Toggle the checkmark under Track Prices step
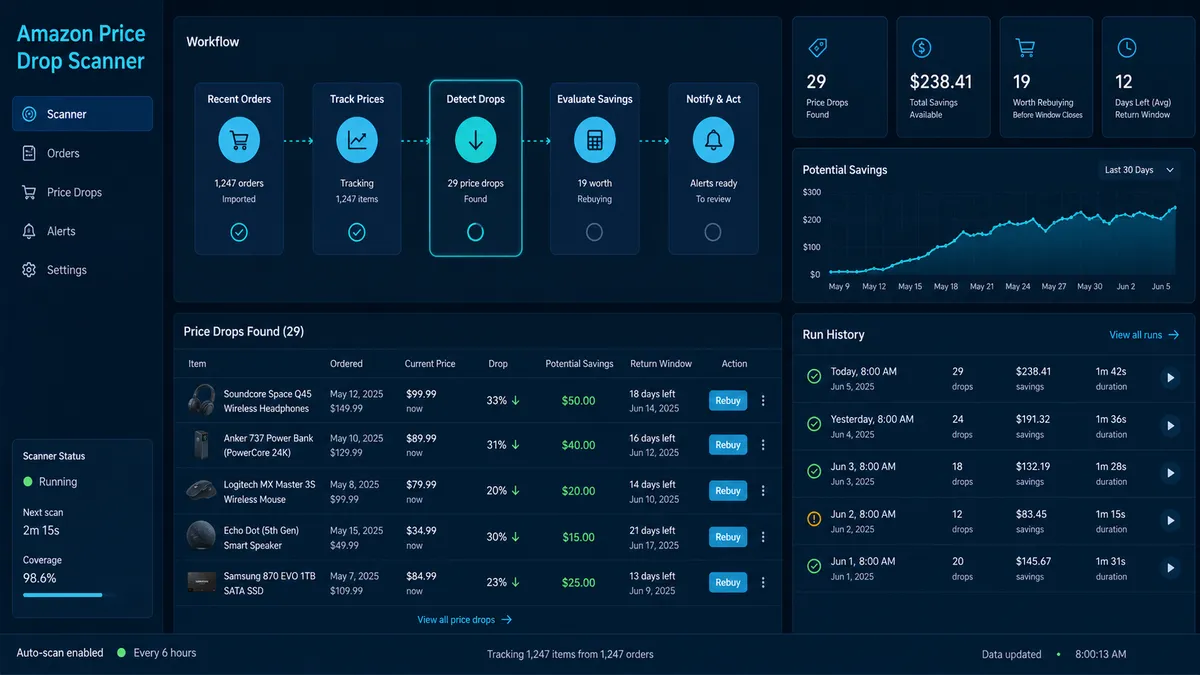Viewport: 1200px width, 675px height. [357, 232]
